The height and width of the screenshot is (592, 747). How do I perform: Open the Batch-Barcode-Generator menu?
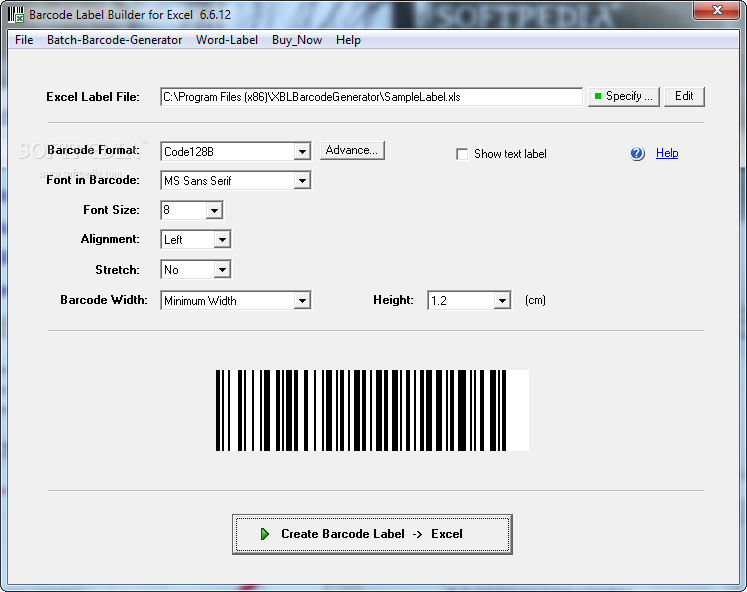(x=114, y=40)
